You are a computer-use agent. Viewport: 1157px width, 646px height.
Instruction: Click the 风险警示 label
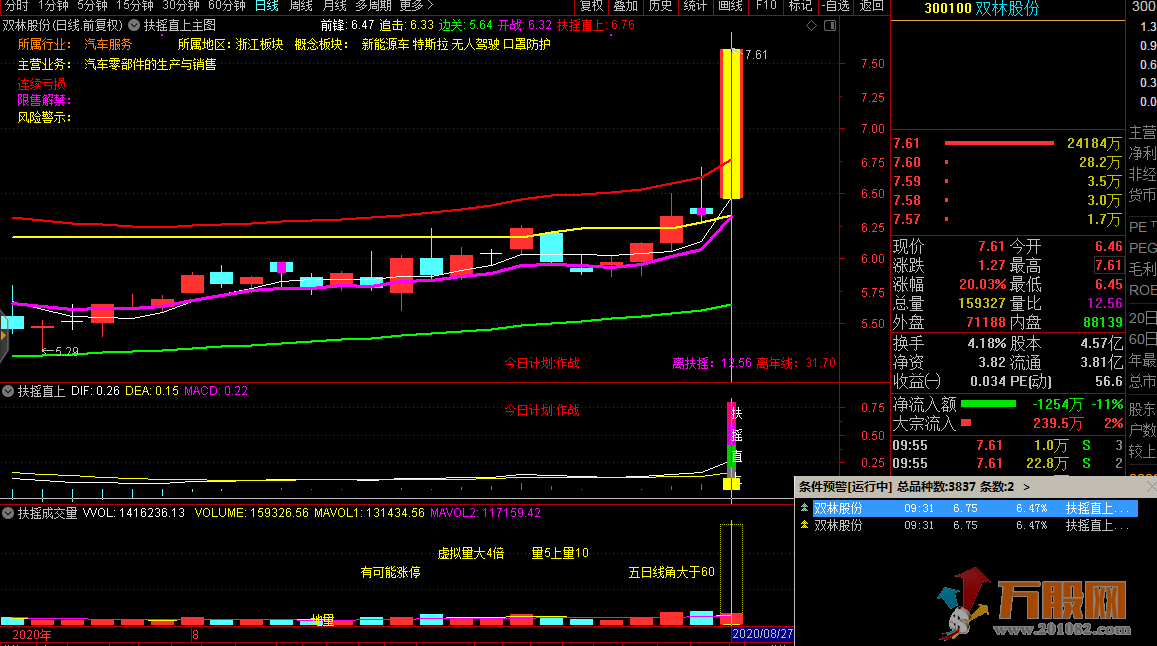tap(44, 117)
